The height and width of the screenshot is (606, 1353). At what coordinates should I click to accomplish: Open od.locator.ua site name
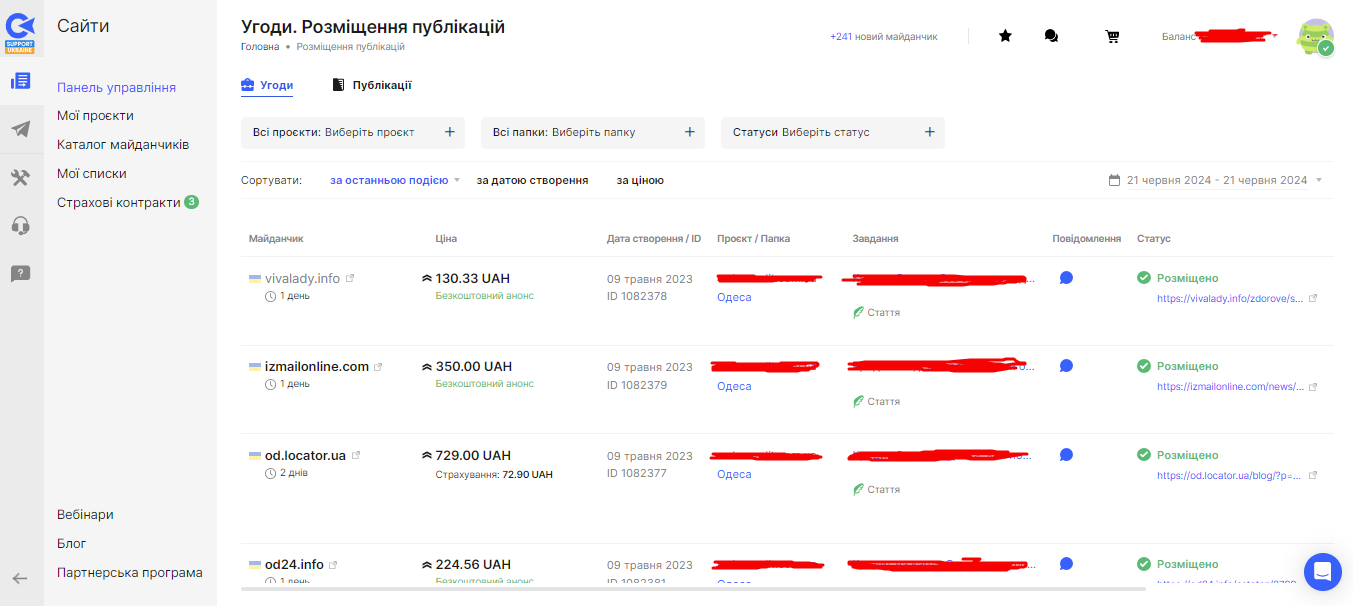[x=305, y=455]
